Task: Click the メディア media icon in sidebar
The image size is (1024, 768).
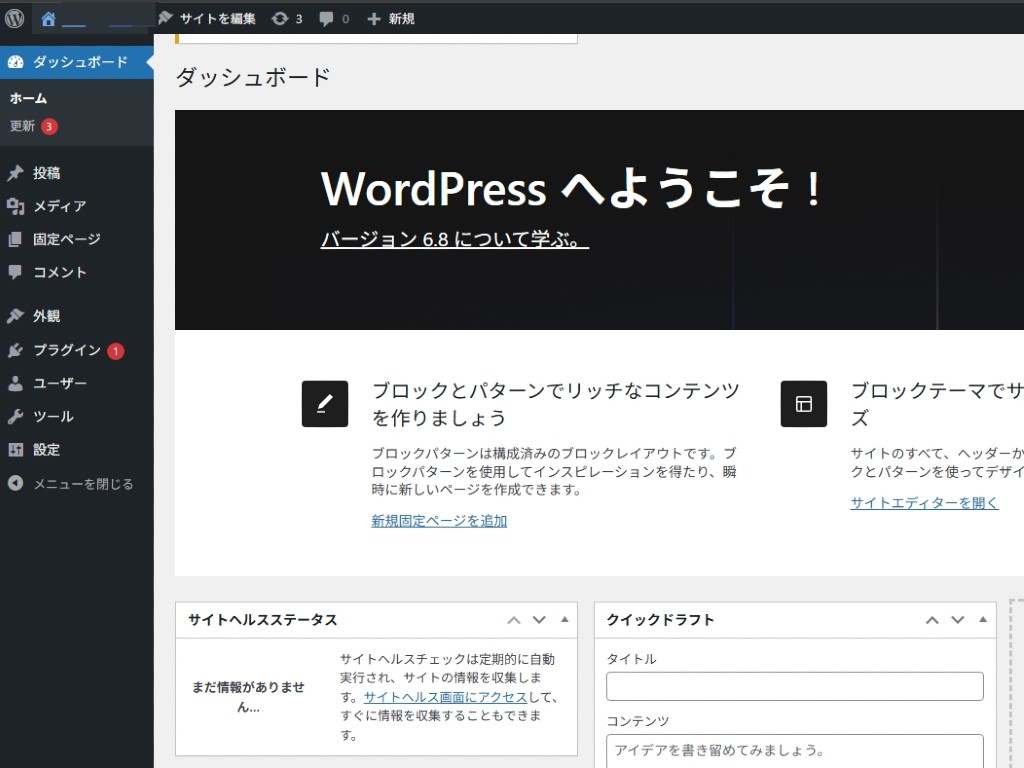Action: (16, 206)
